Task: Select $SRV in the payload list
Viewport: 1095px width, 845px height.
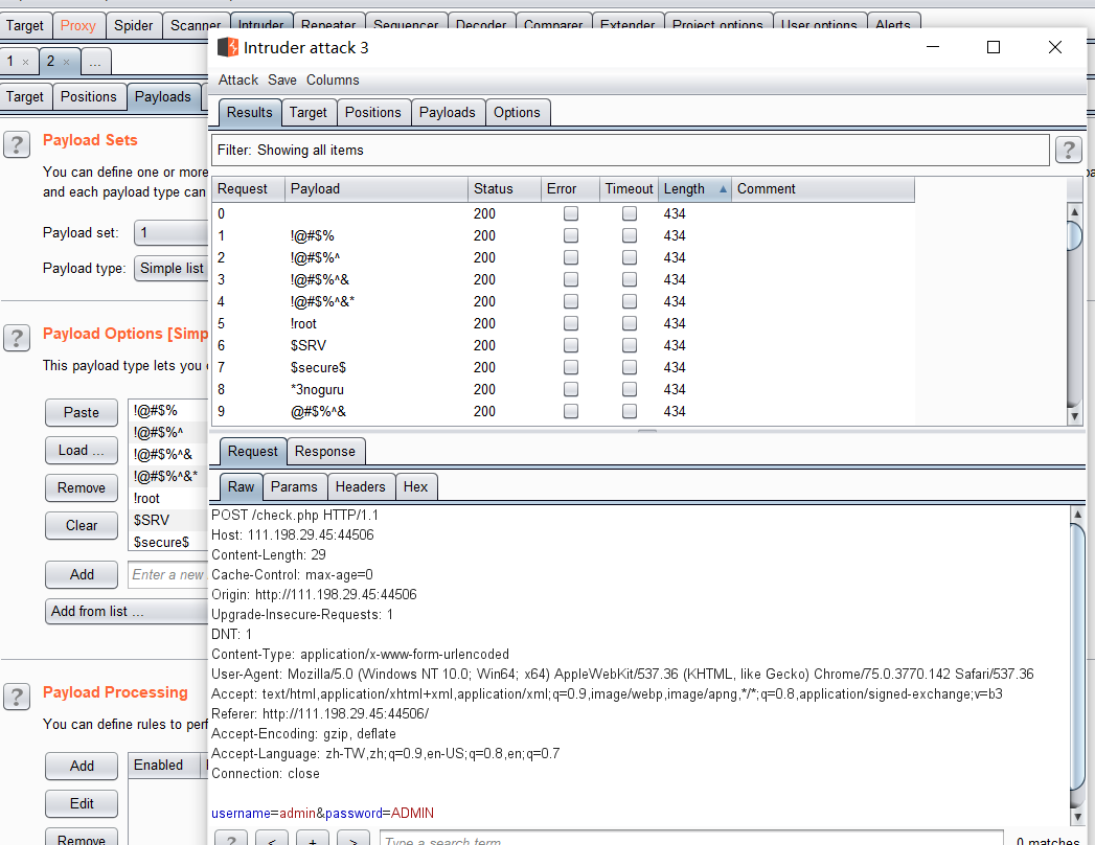Action: [168, 520]
